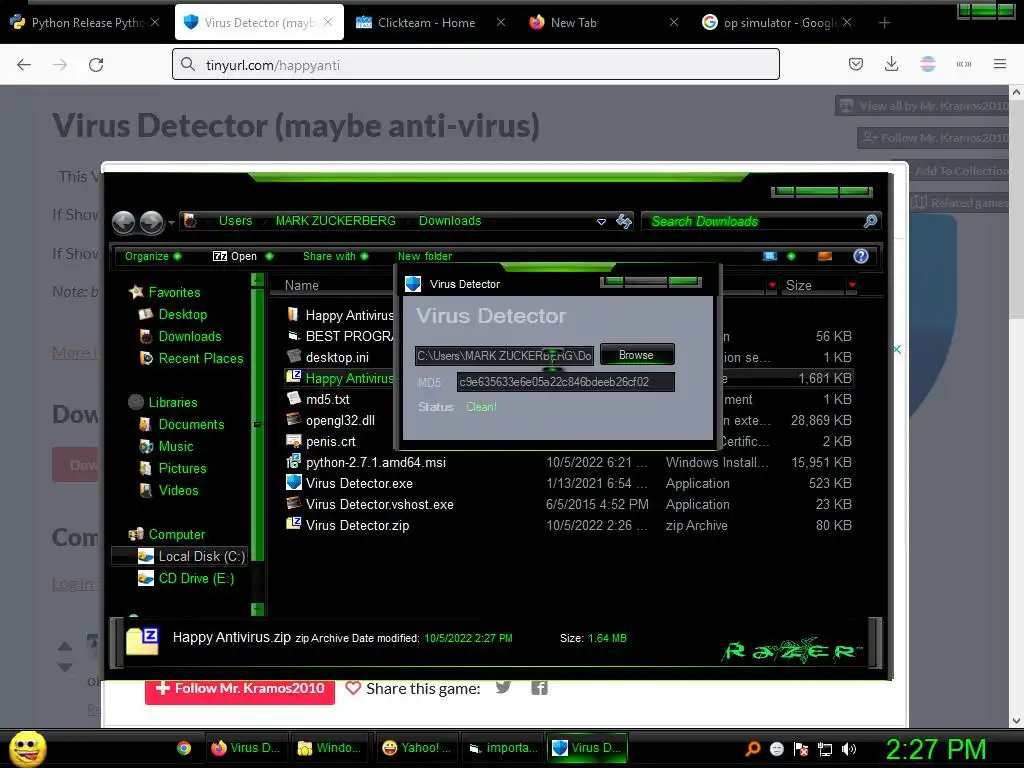Open the recent pages arrow beside navigation buttons
The image size is (1024, 768).
point(171,223)
